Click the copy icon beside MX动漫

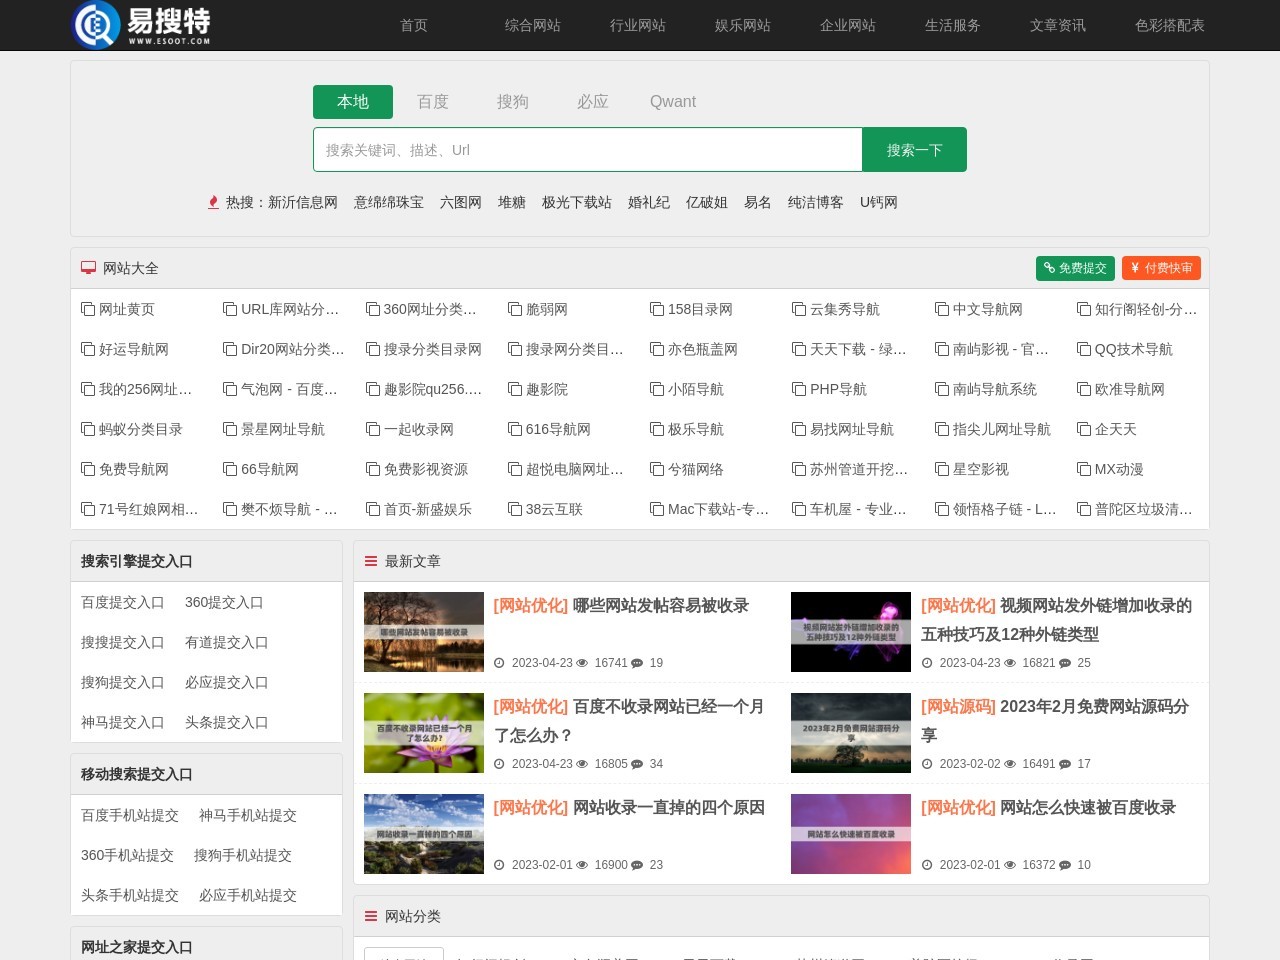1084,469
